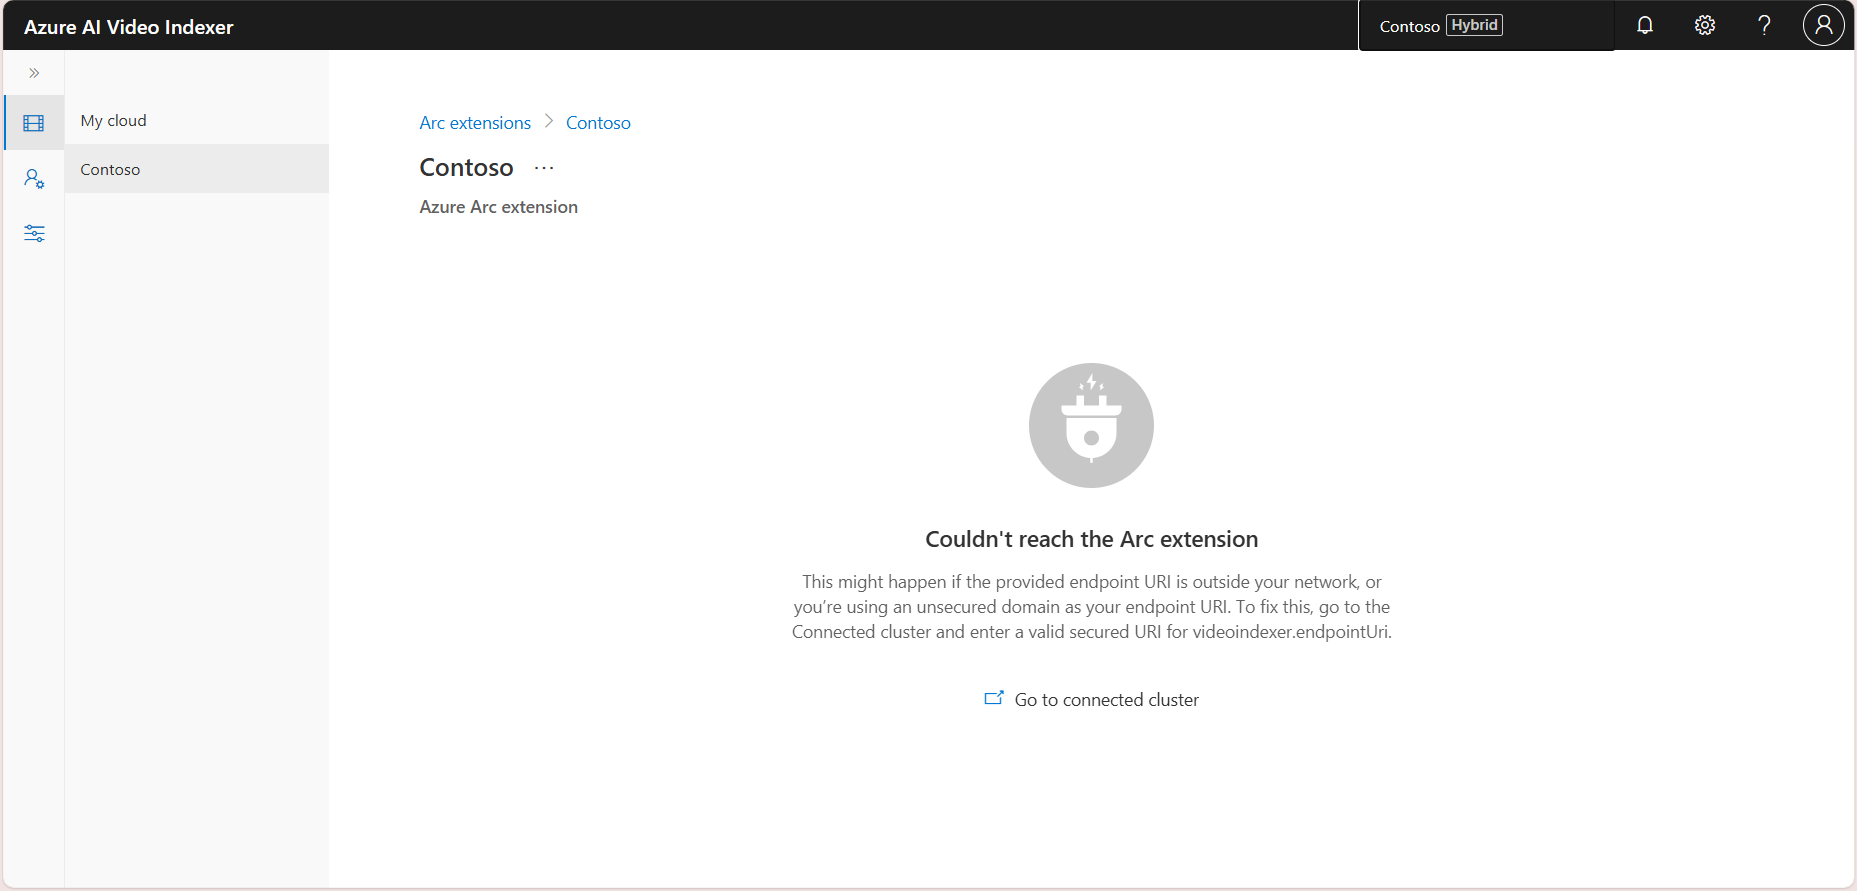The height and width of the screenshot is (891, 1857).
Task: Open the user profile avatar
Action: 1824,25
